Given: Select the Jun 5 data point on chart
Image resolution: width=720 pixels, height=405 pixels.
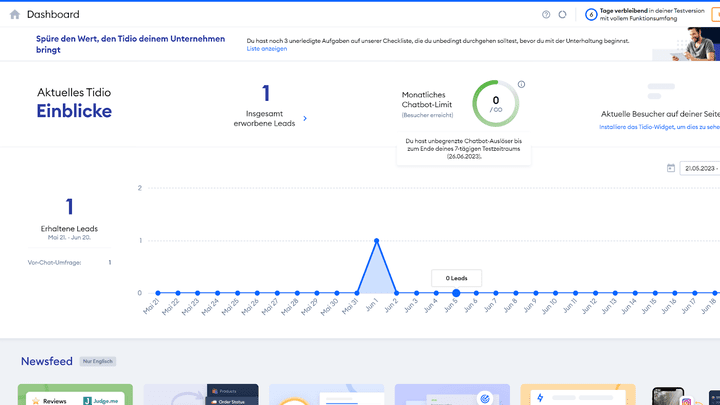Looking at the screenshot, I should (456, 293).
